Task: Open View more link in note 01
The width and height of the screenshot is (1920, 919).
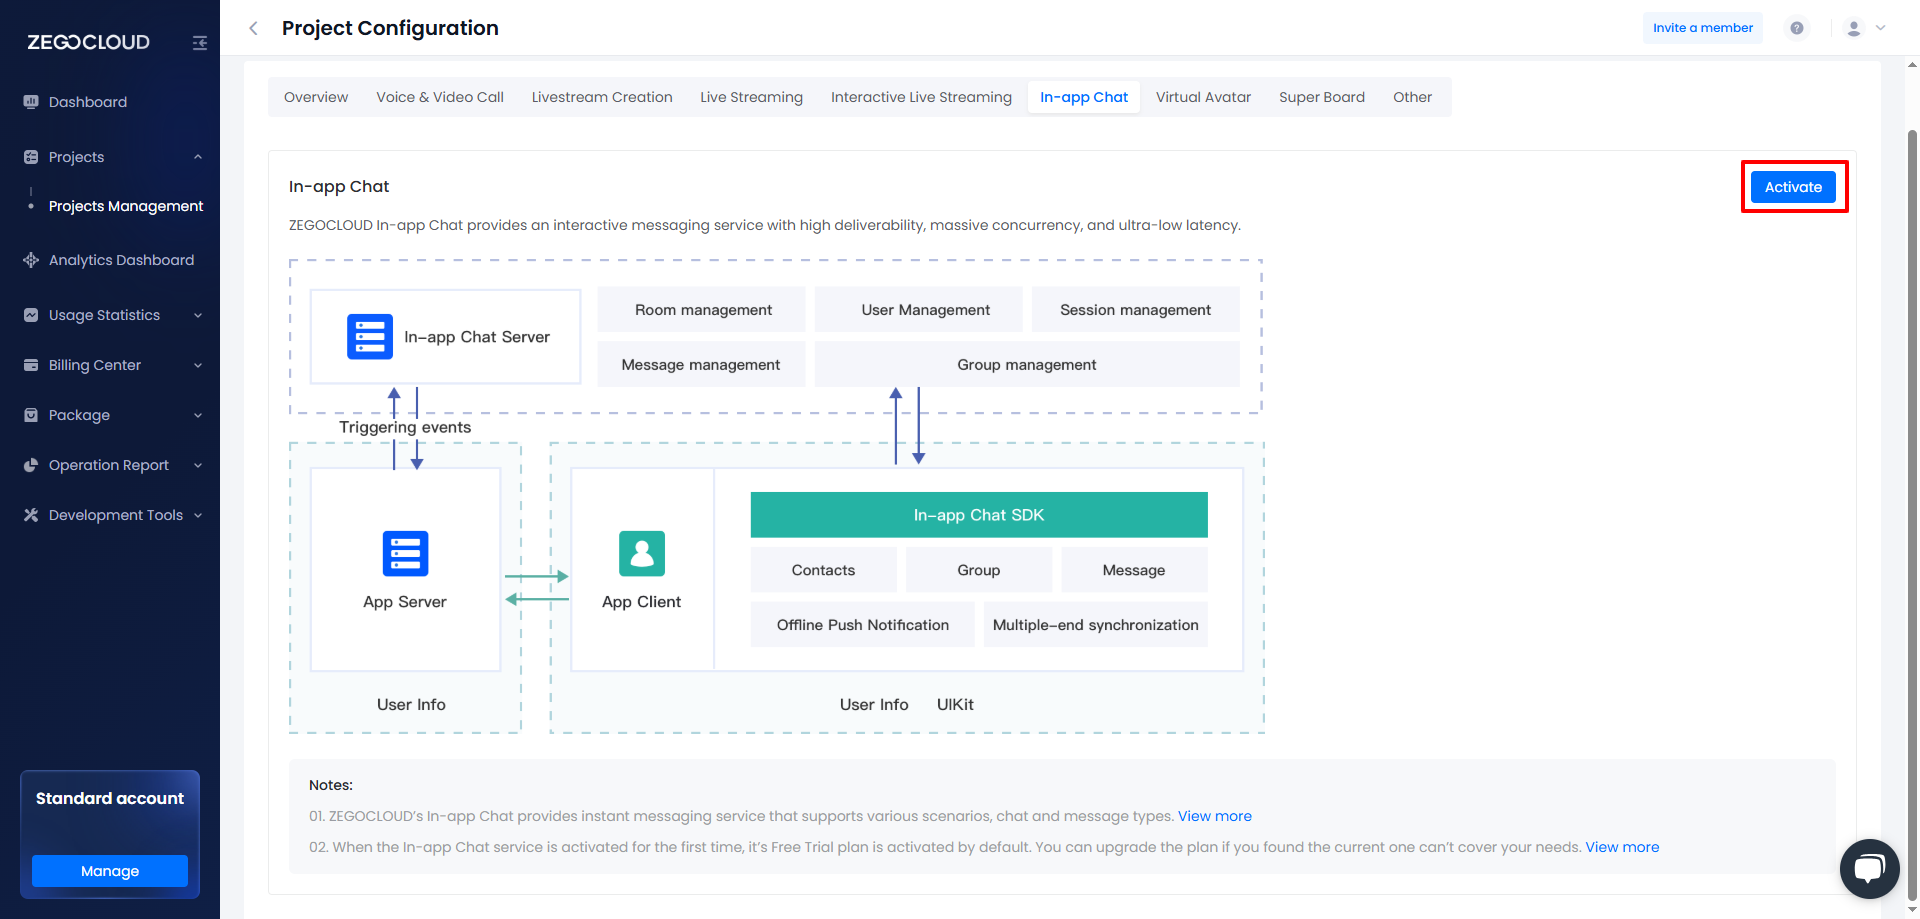Action: [x=1214, y=816]
